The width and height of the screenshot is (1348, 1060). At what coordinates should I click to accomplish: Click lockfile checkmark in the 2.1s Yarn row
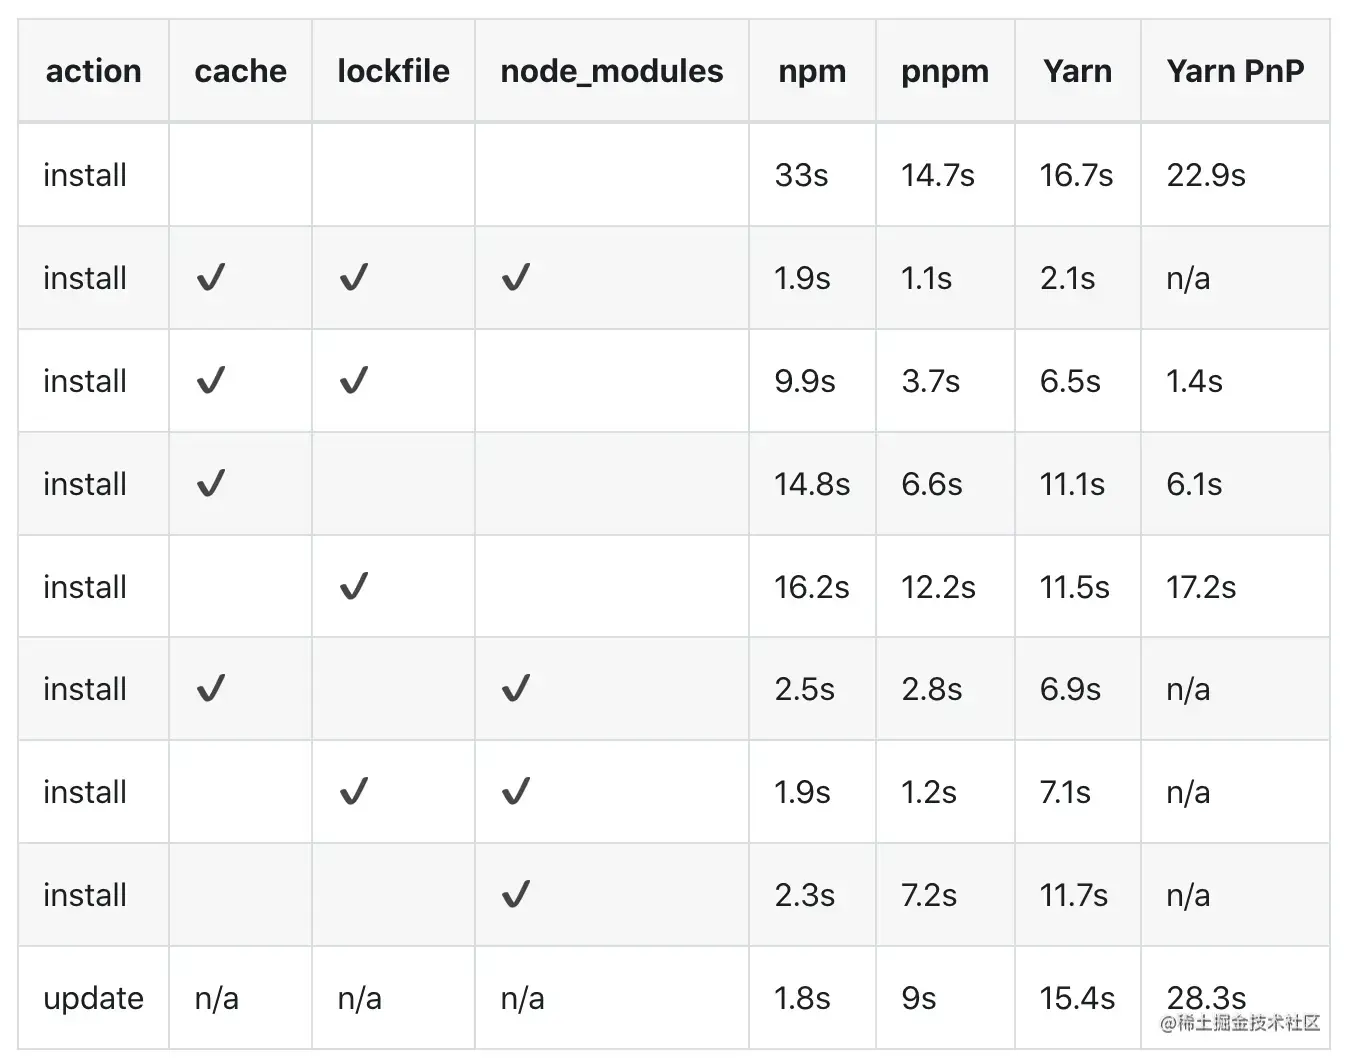[354, 278]
